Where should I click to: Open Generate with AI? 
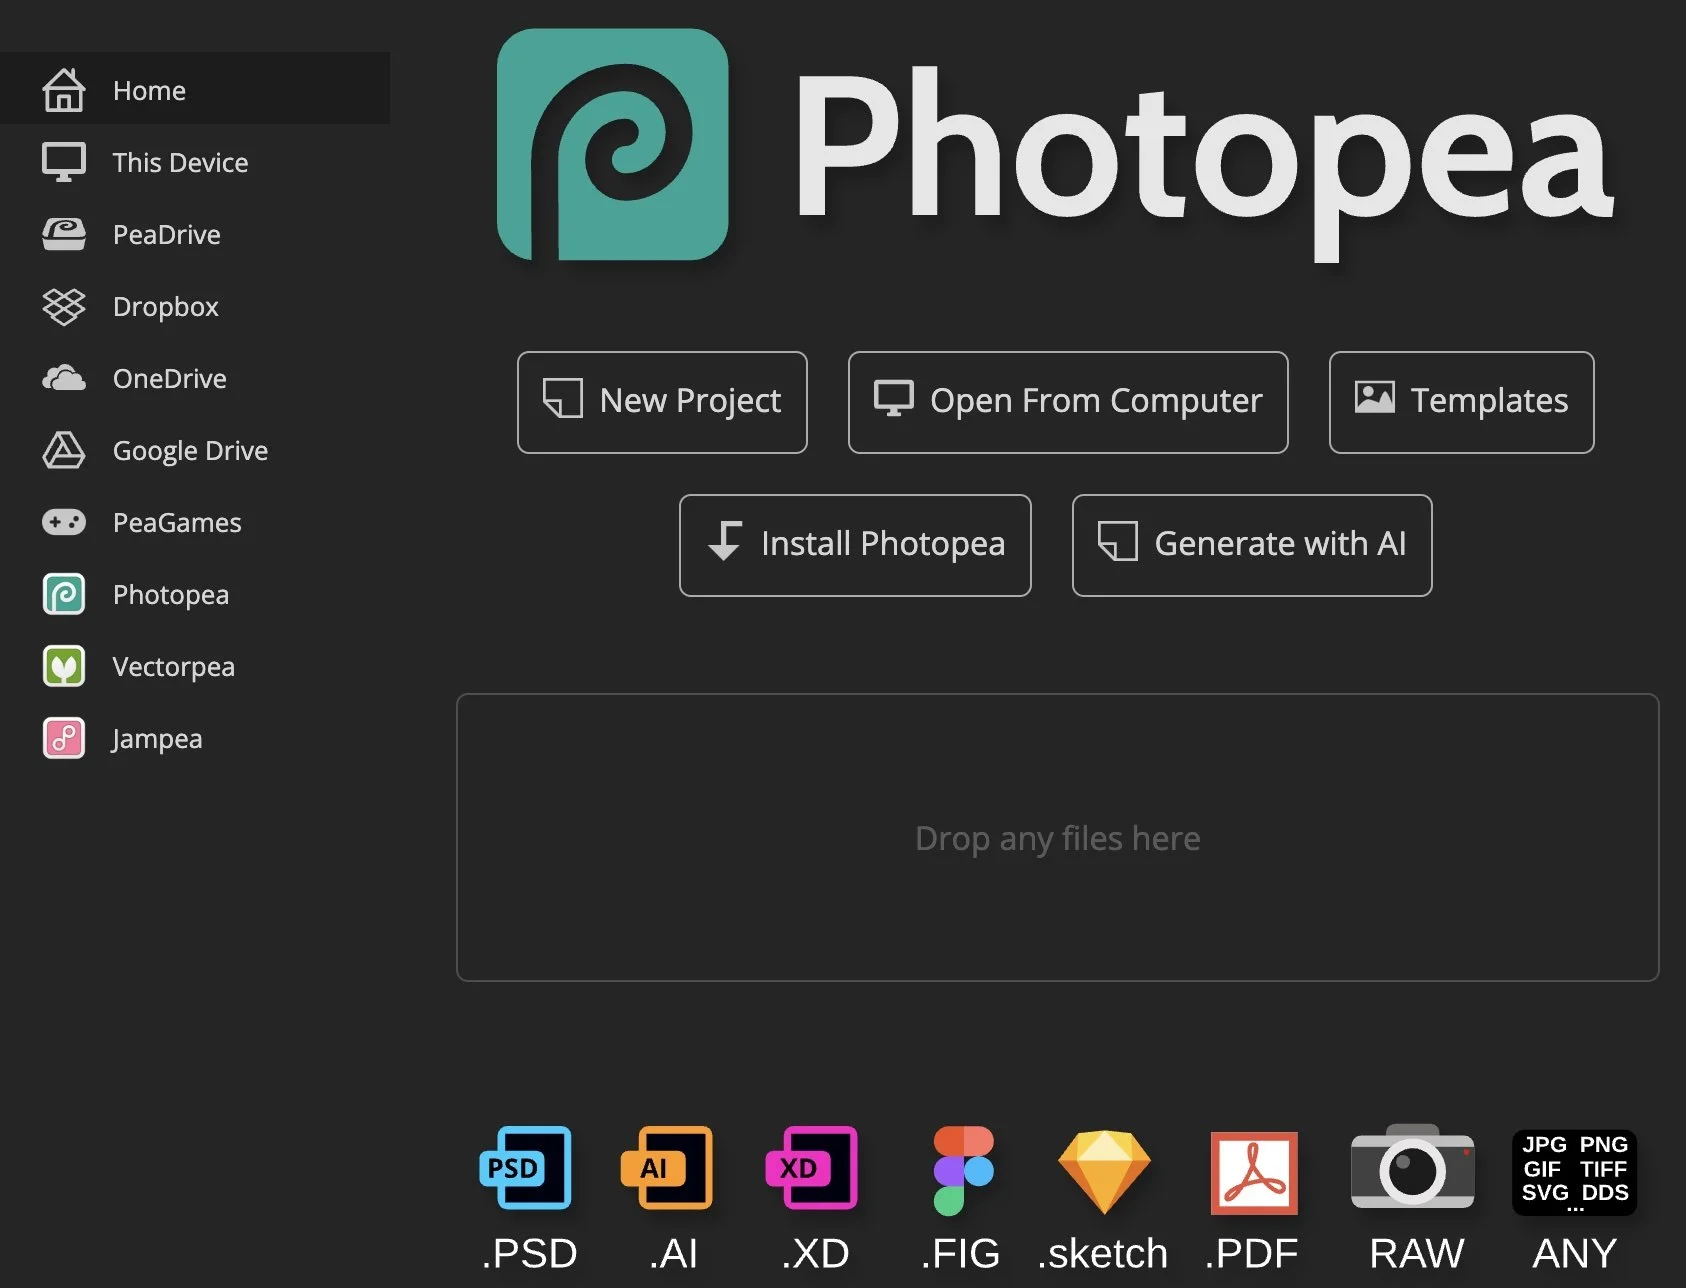coord(1252,545)
